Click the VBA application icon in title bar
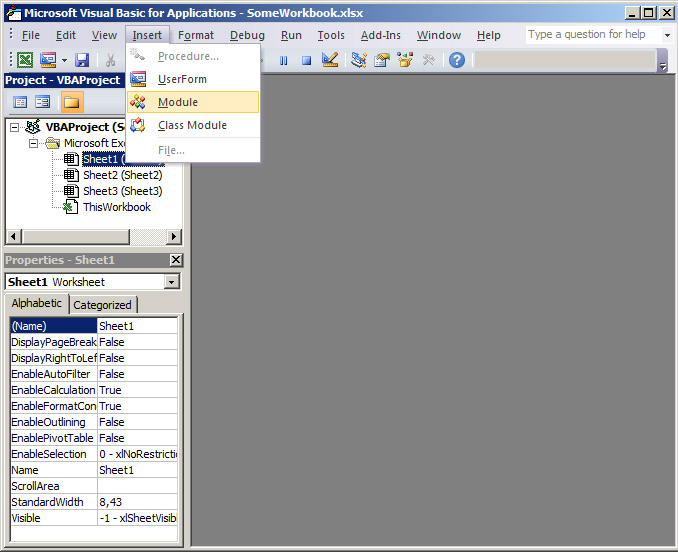Image resolution: width=678 pixels, height=552 pixels. click(13, 13)
